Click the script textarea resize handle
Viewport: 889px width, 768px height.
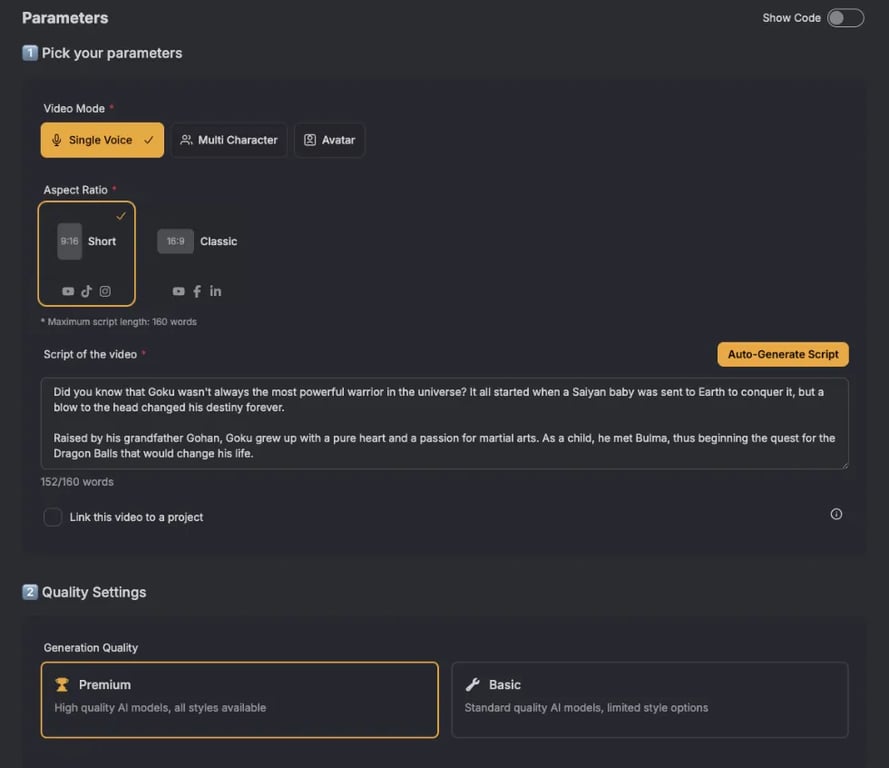pyautogui.click(x=844, y=464)
